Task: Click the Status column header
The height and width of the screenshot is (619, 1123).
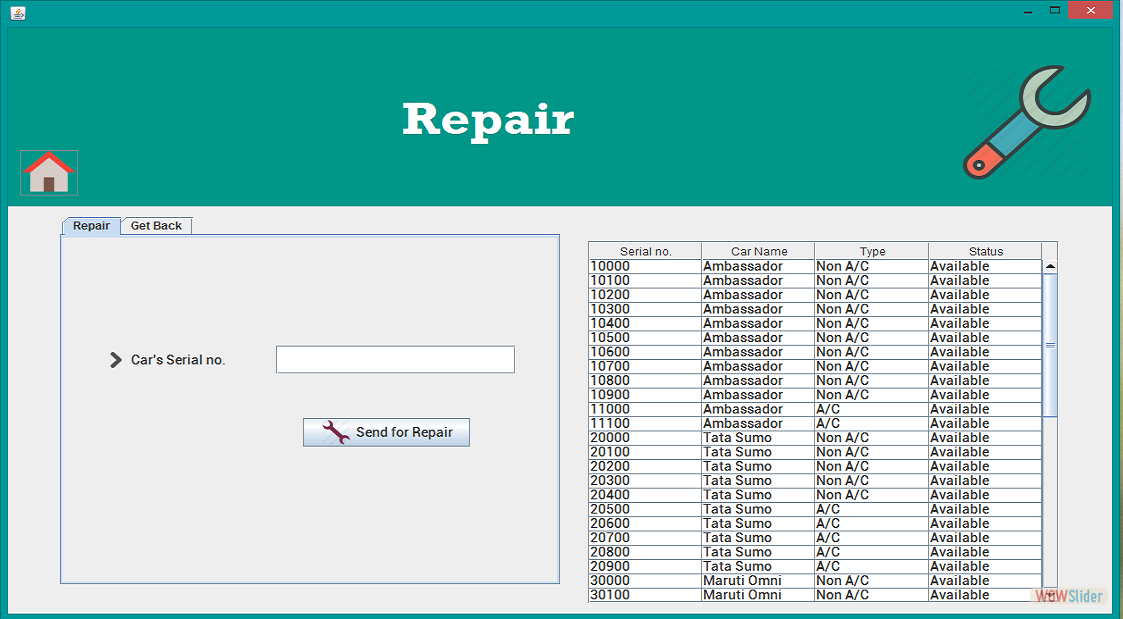Action: coord(985,251)
